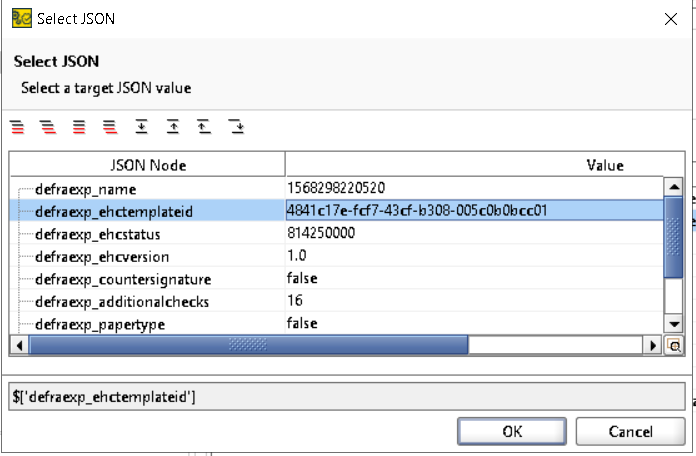The image size is (696, 456).
Task: Click the third red-lined toolbar icon
Action: pyautogui.click(x=79, y=127)
